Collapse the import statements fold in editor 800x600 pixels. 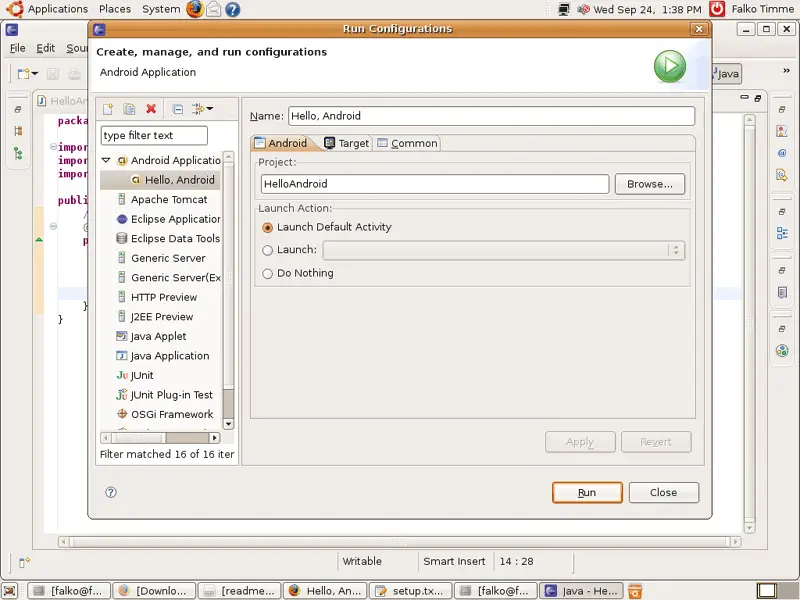coord(53,147)
